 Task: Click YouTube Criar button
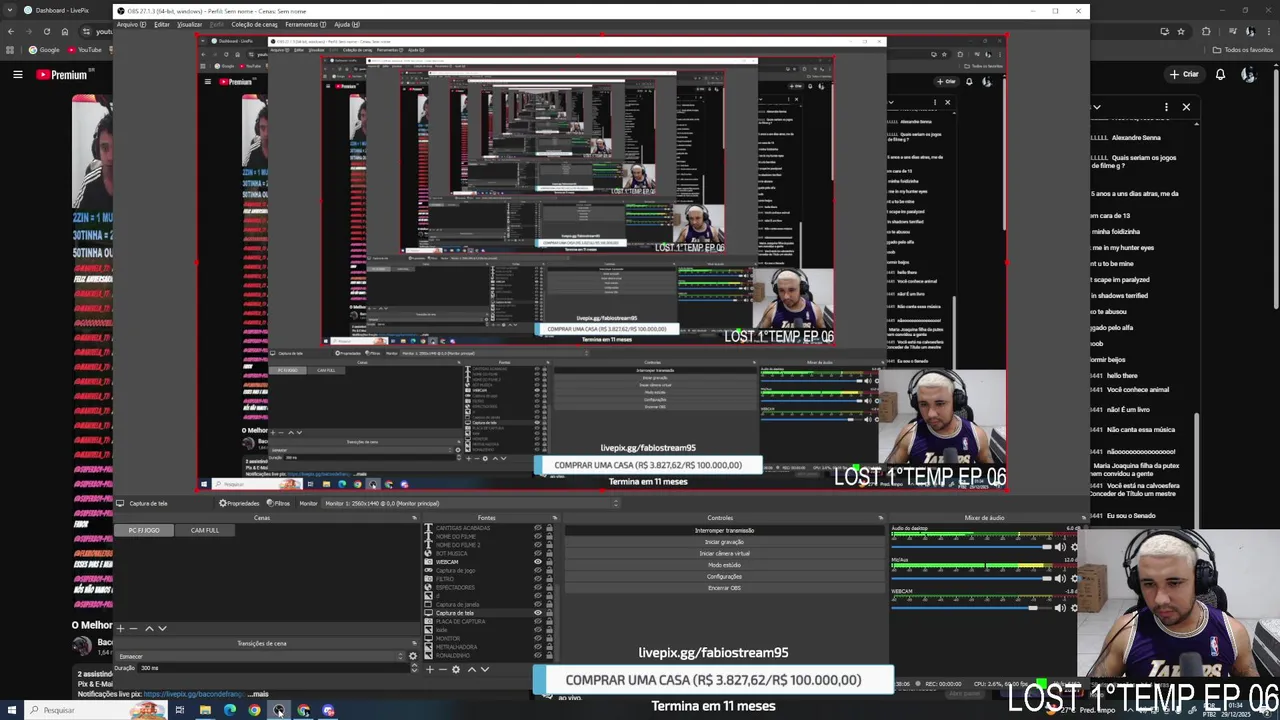[x=1184, y=74]
